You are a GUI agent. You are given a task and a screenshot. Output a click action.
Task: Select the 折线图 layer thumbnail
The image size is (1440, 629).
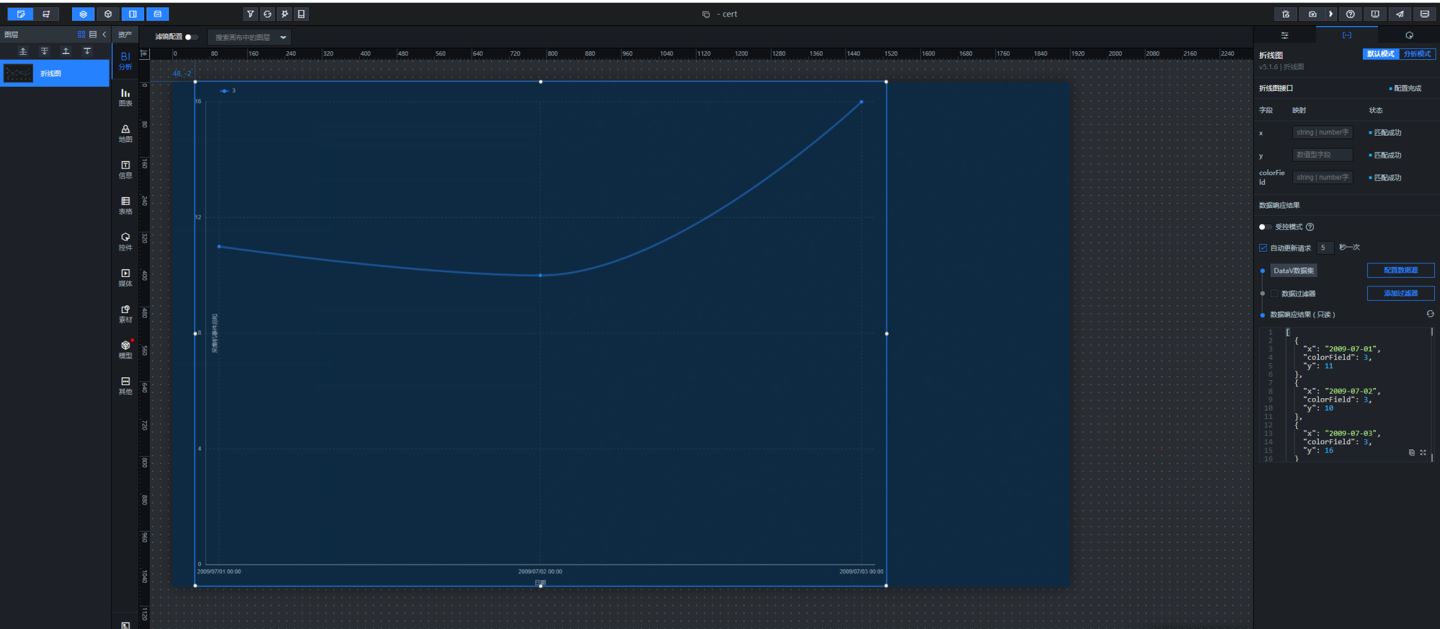click(x=18, y=73)
